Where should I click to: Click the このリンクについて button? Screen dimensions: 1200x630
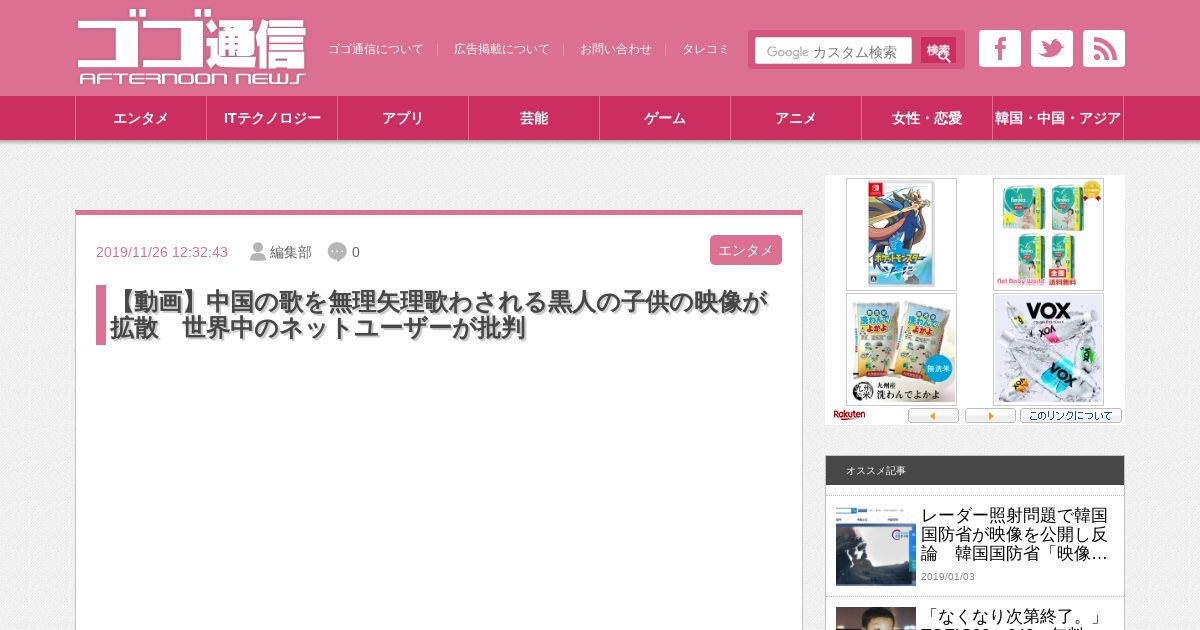click(1071, 415)
